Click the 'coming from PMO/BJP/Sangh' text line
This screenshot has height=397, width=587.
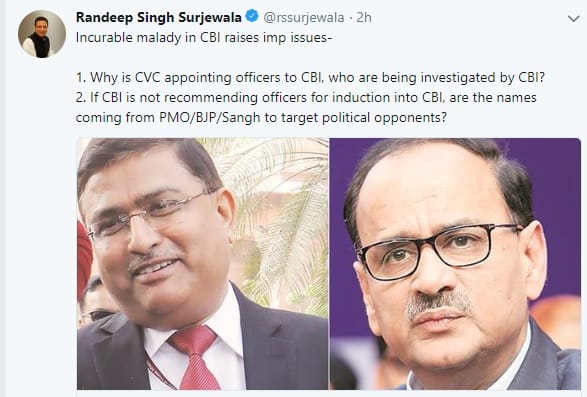point(261,118)
